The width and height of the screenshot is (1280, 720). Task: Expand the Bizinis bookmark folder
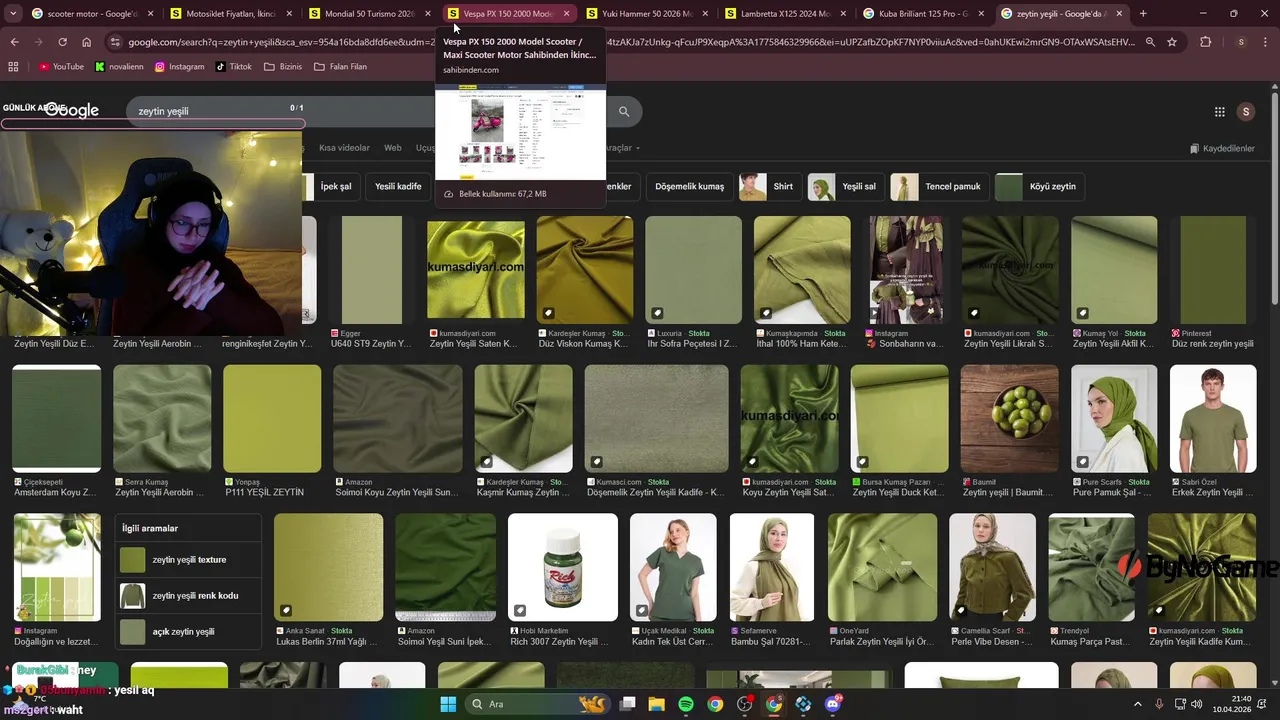point(283,67)
